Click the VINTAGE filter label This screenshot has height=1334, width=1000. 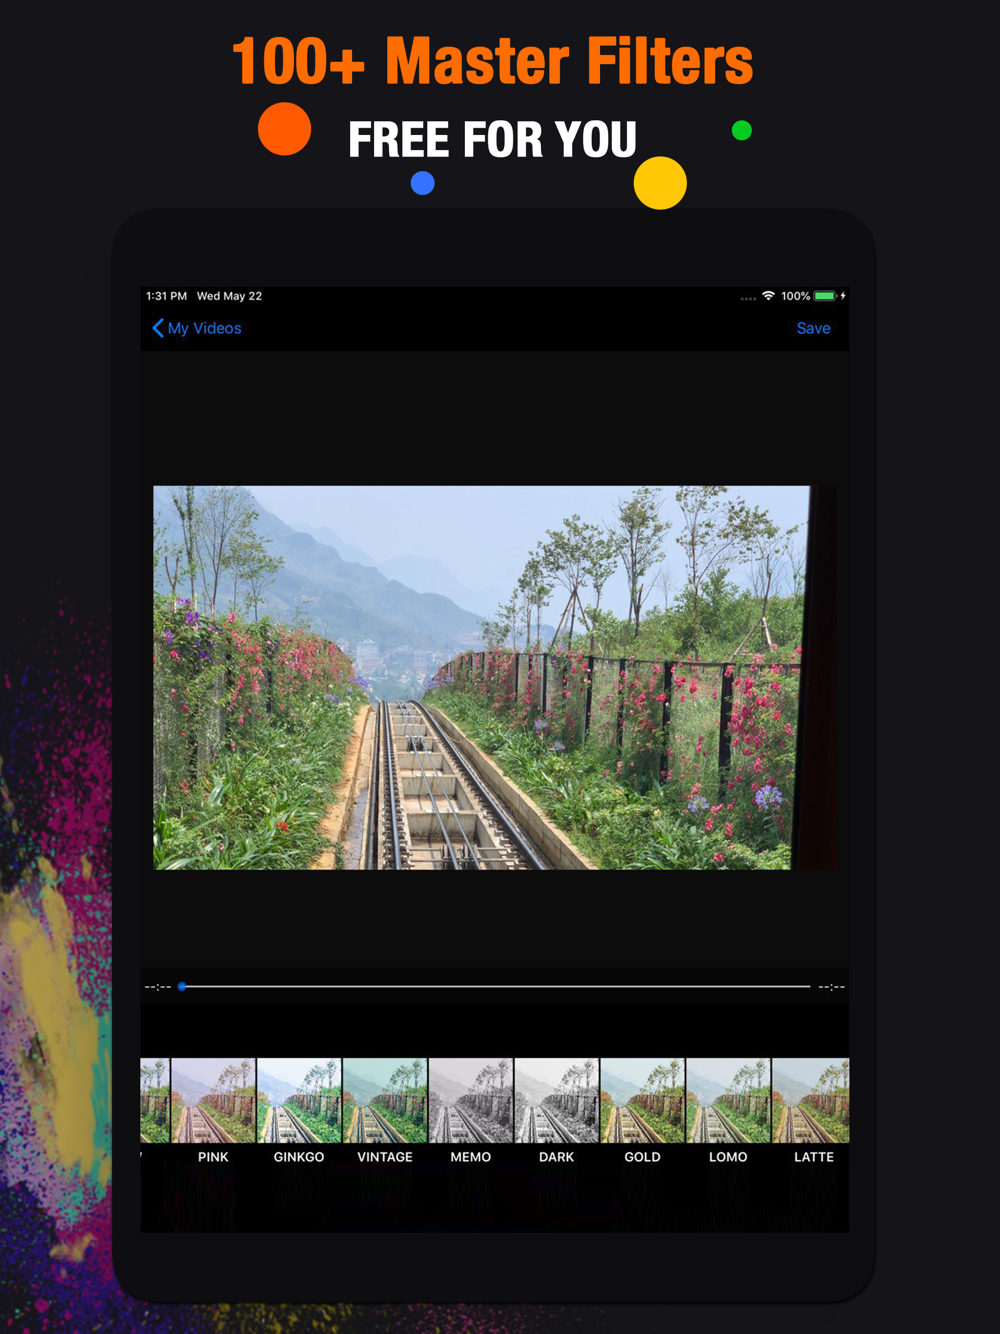385,1157
